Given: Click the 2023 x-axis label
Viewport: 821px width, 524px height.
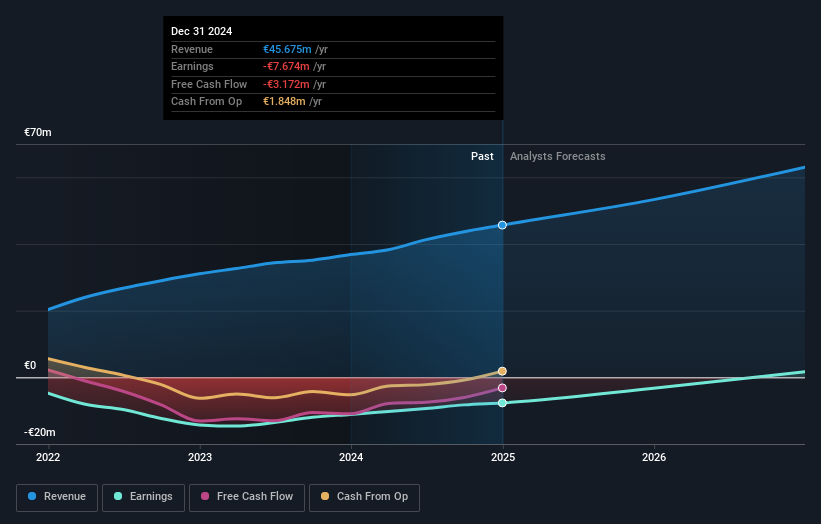Looking at the screenshot, I should coord(200,457).
